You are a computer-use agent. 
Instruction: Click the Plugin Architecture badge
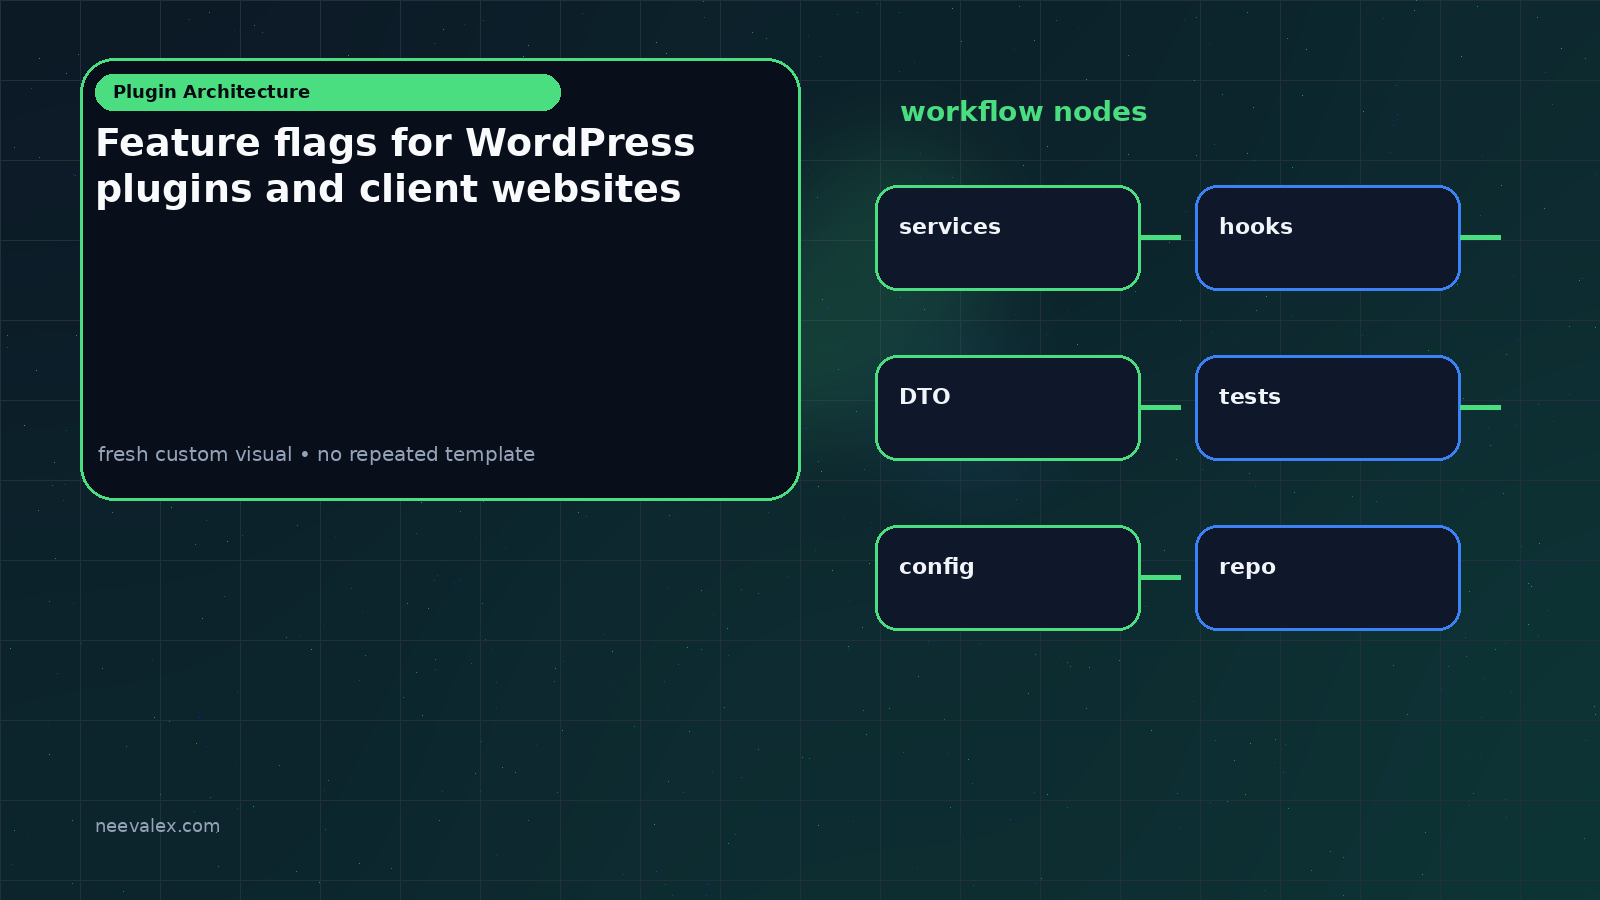click(x=328, y=92)
